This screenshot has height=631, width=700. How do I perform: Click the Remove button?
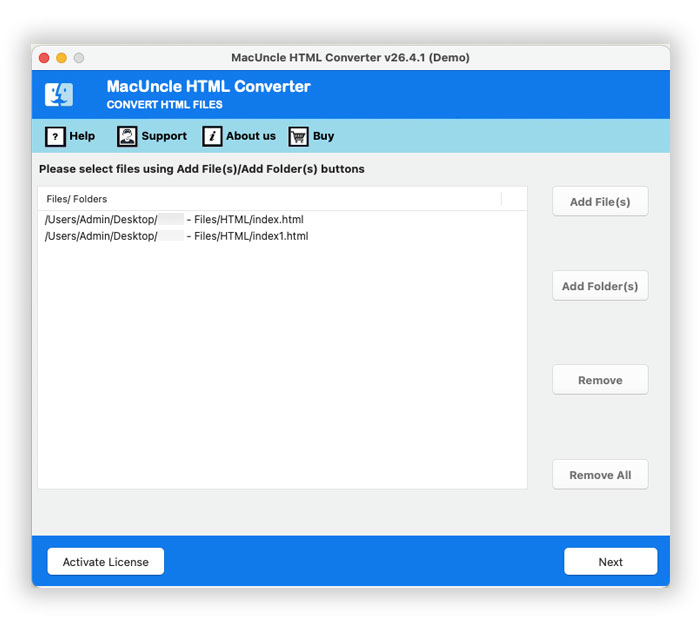(x=600, y=380)
